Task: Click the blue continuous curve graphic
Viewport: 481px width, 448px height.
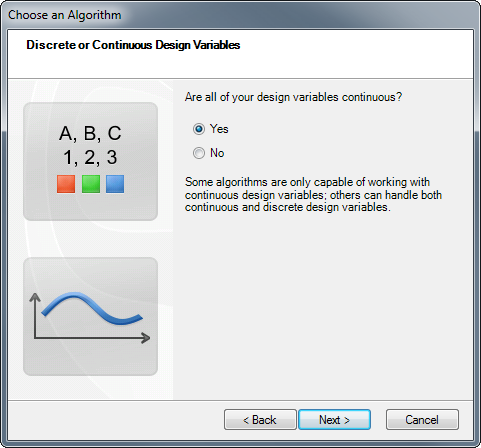Action: pyautogui.click(x=92, y=309)
